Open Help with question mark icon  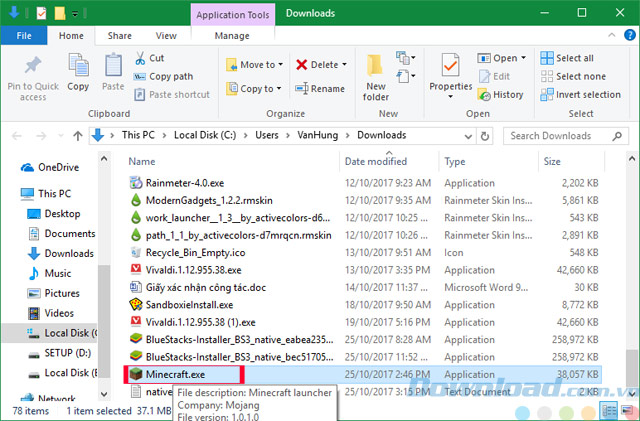pyautogui.click(x=630, y=35)
